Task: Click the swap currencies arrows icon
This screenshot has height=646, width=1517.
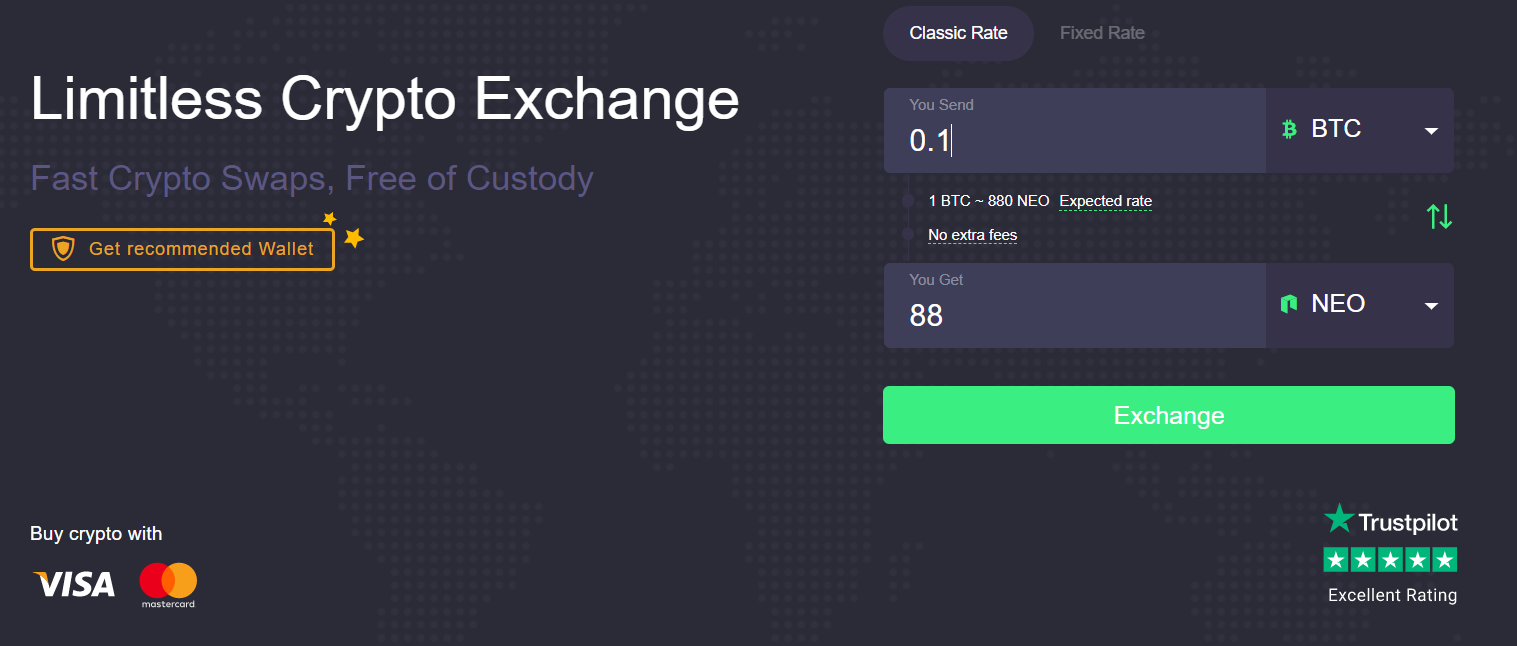Action: [1439, 216]
